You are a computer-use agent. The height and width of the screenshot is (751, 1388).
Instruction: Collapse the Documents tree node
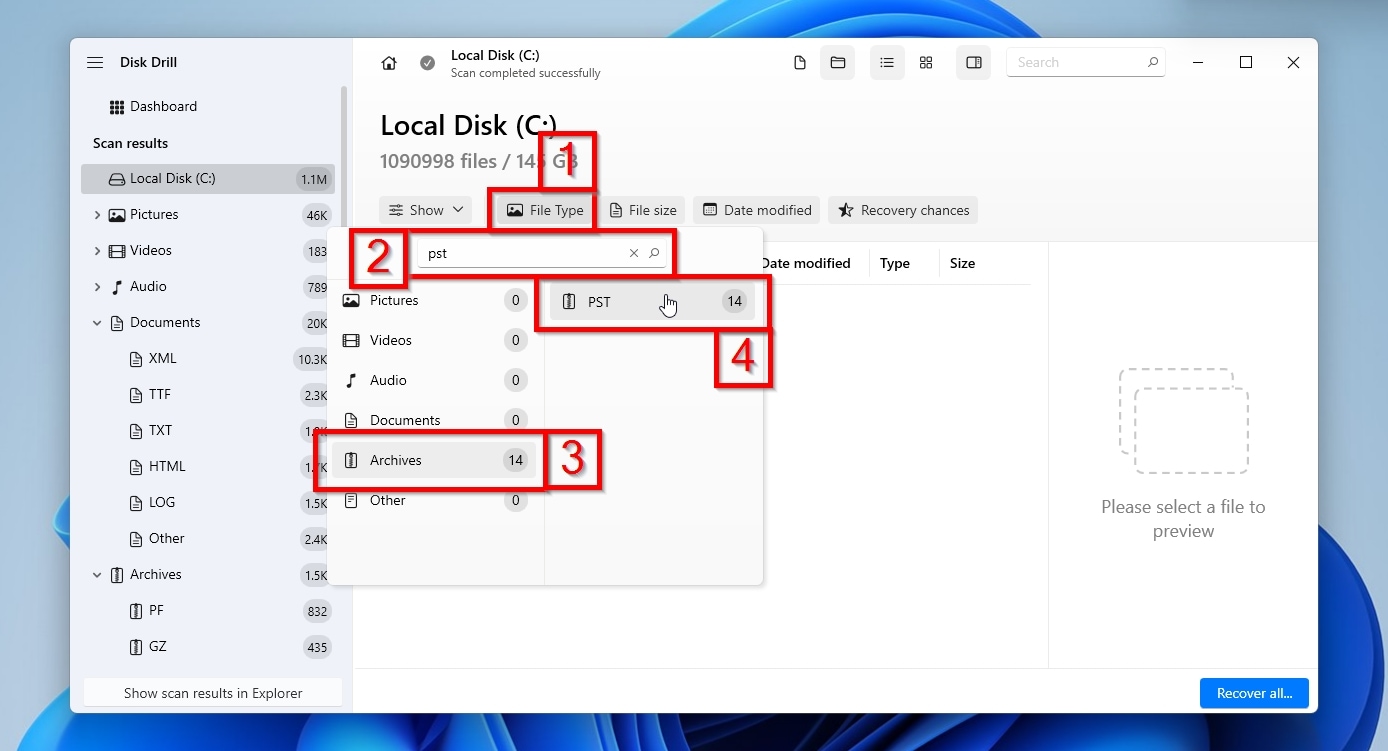[97, 323]
